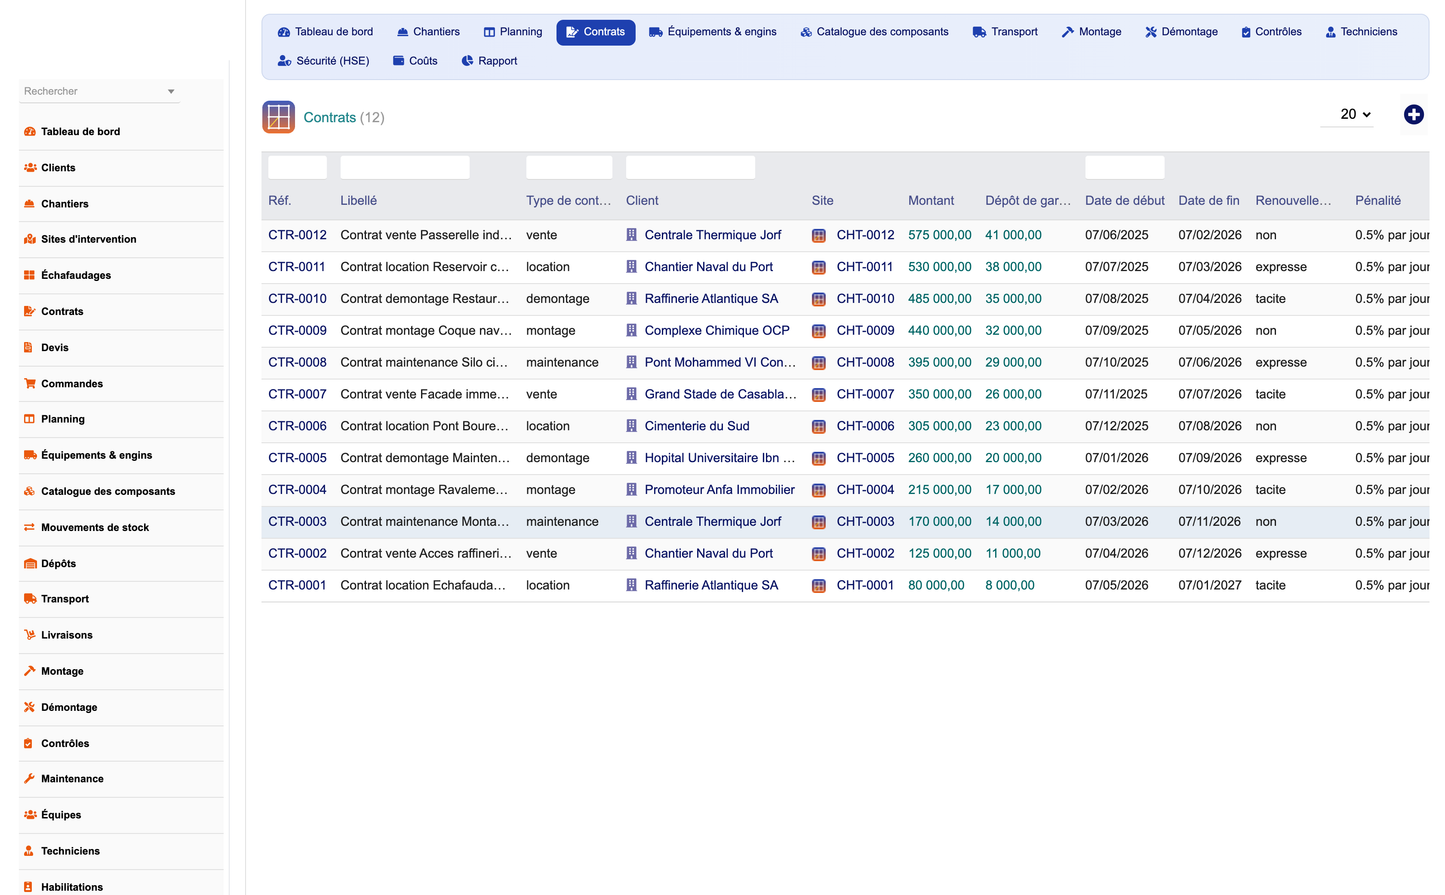Open contract link CTR-0007

(297, 394)
